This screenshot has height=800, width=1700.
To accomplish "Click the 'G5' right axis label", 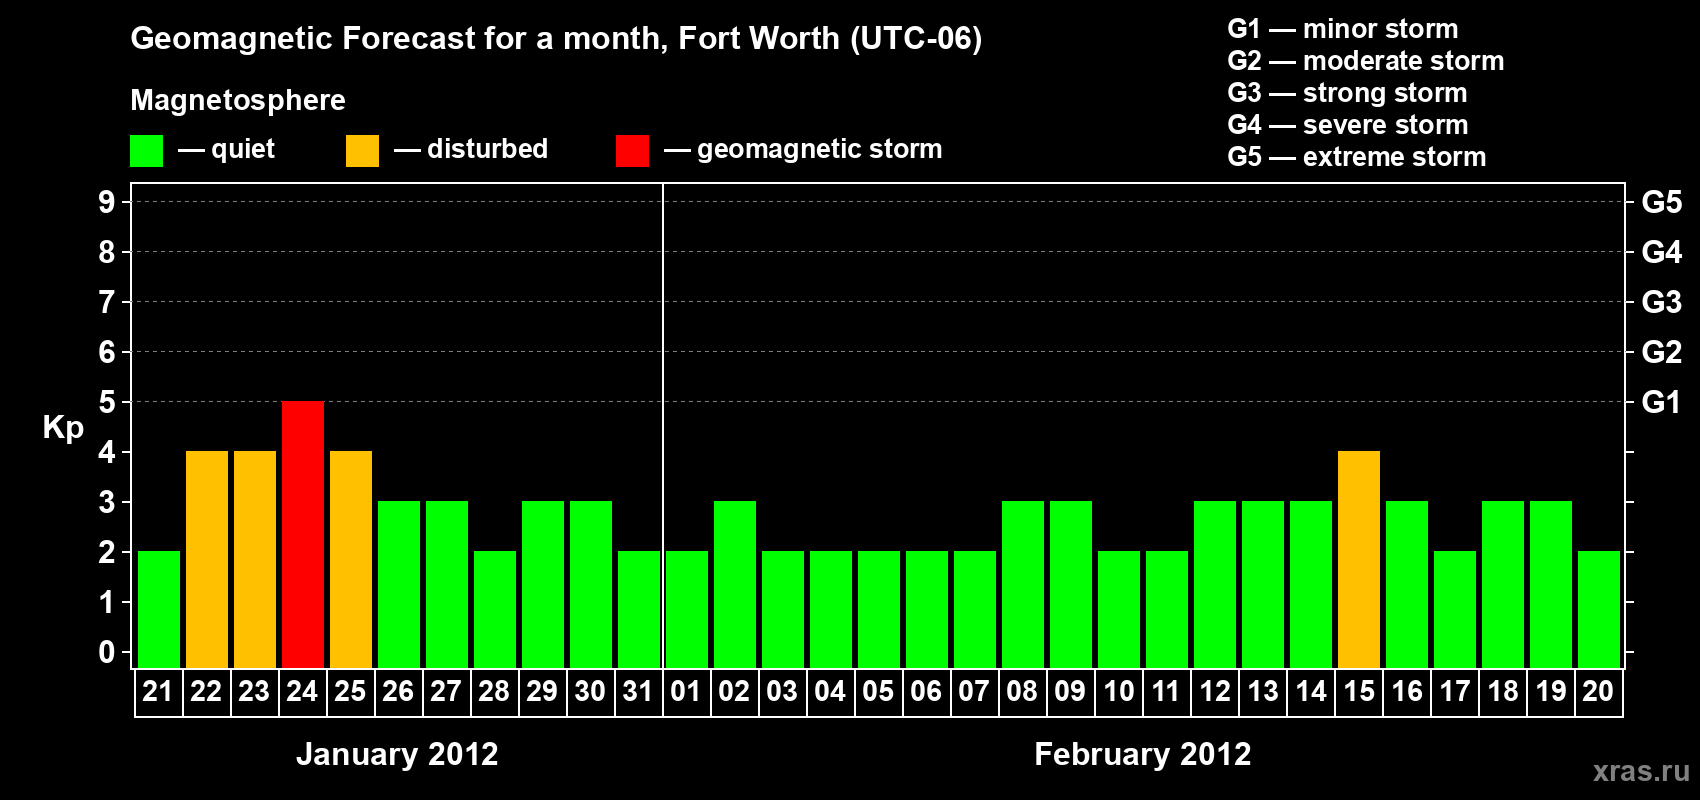I will [x=1662, y=202].
